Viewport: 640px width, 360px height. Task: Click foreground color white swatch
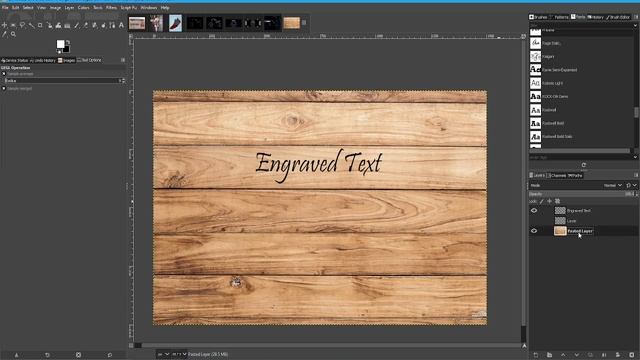pos(60,44)
